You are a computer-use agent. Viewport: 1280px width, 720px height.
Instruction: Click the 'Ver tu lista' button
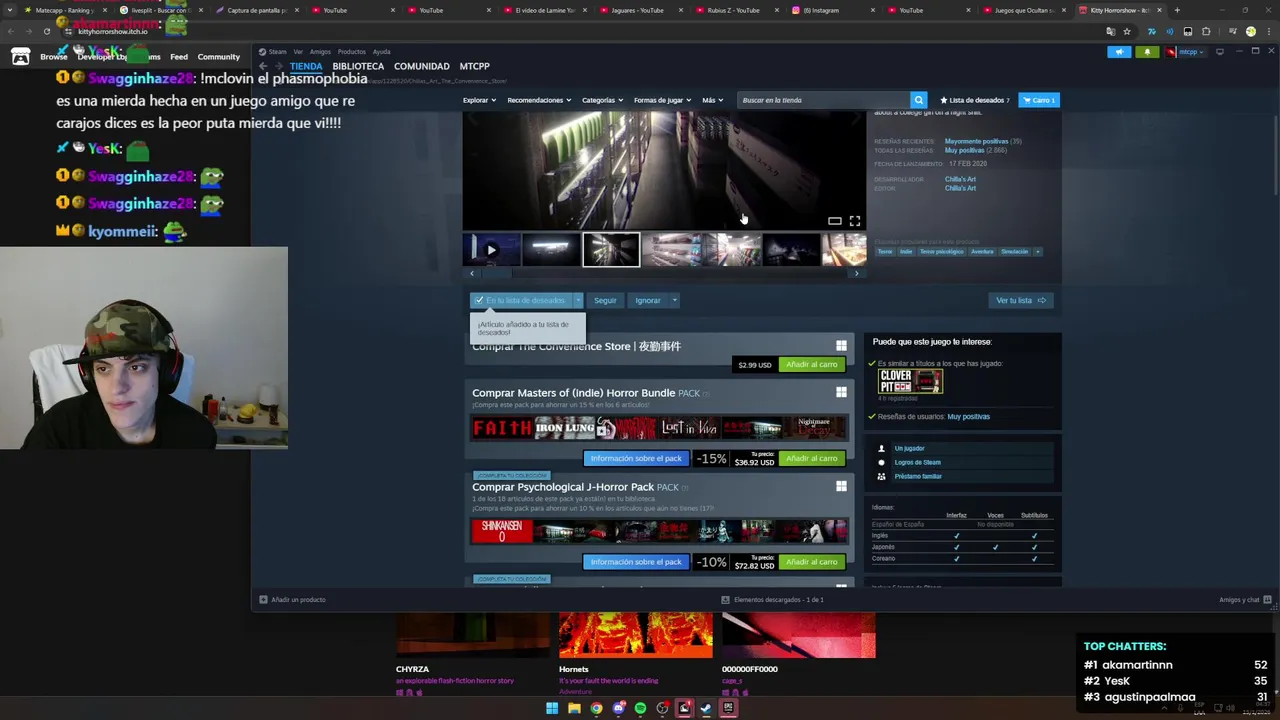(1020, 300)
